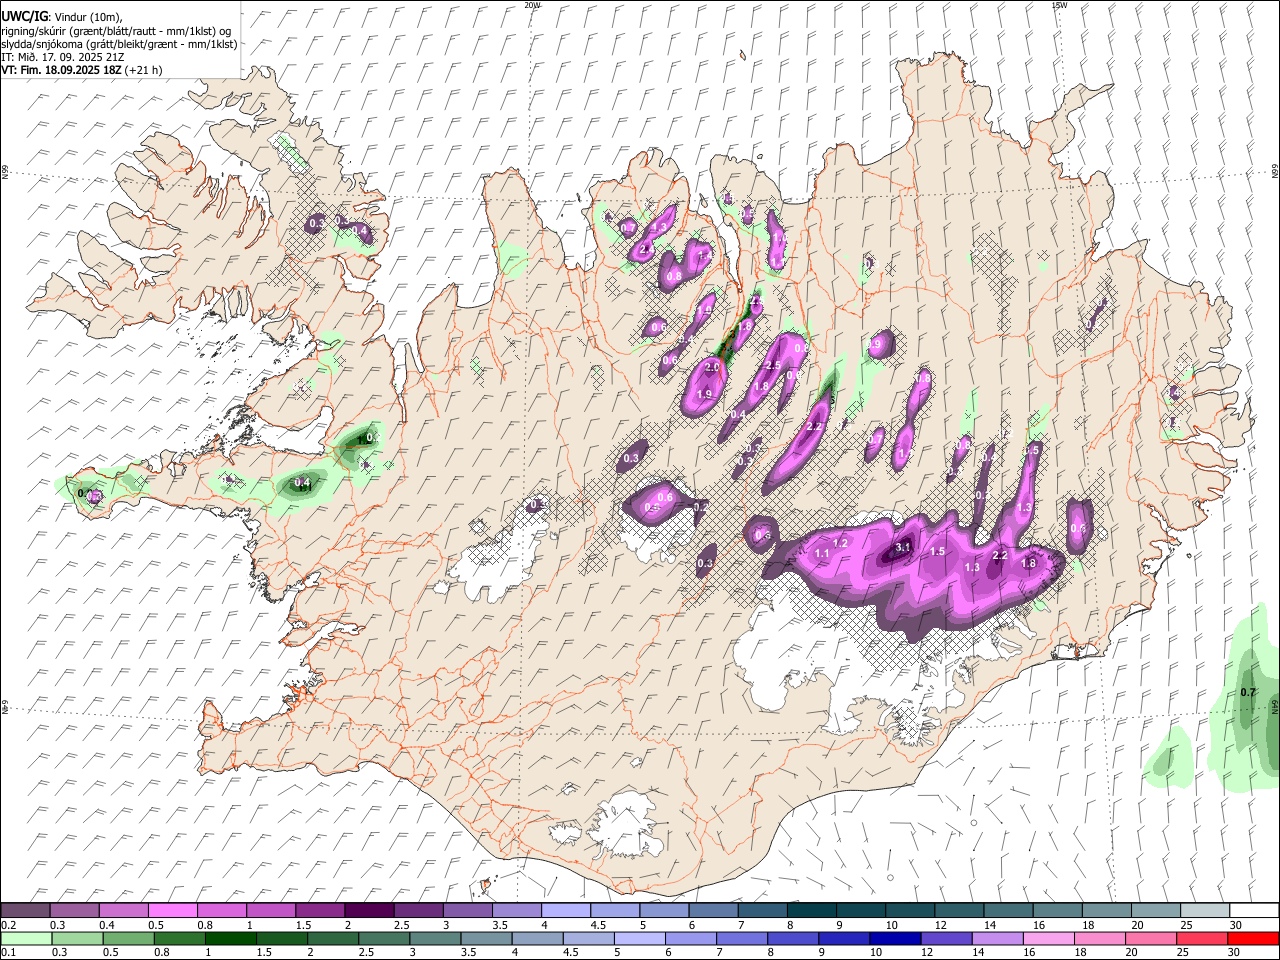1280x960 pixels.
Task: Click the "2.5" precipitation value on the map
Action: (773, 366)
